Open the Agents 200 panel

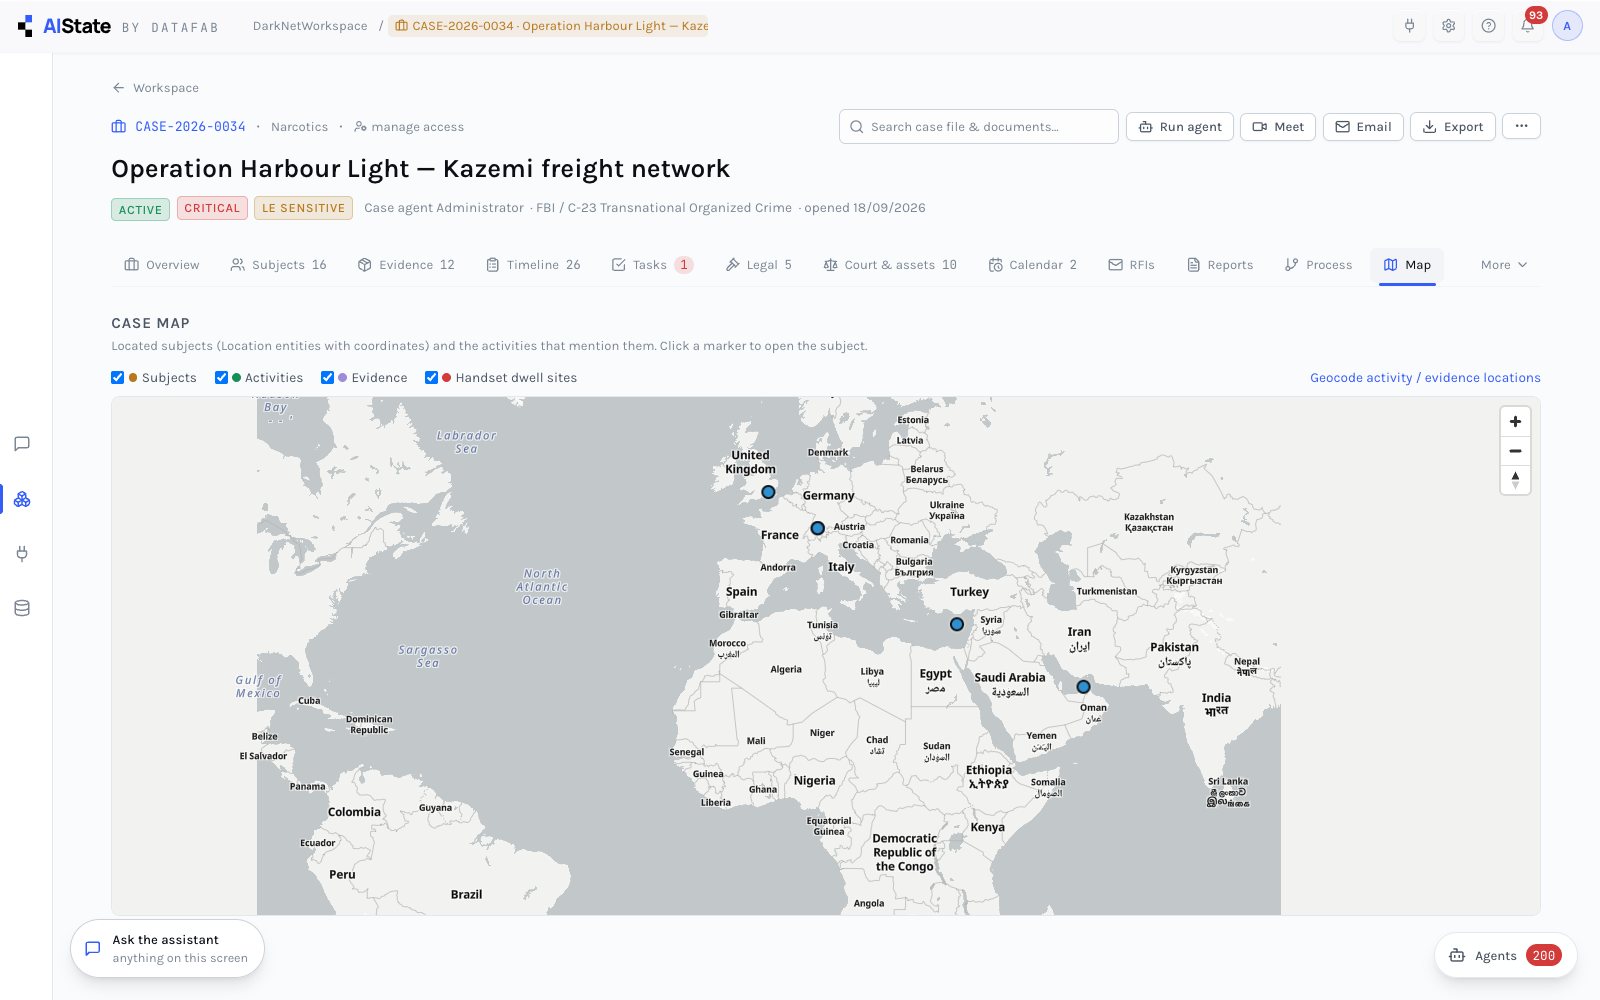[1505, 955]
